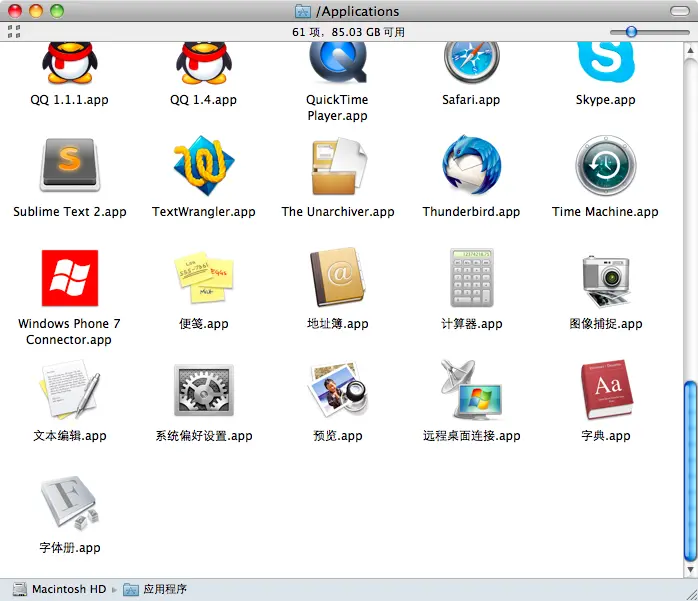Click the icon size slider knob
The width and height of the screenshot is (698, 601).
coord(631,32)
